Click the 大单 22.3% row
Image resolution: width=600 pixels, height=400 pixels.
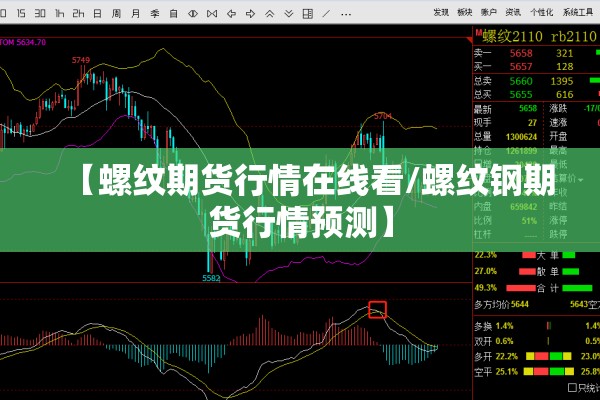tap(525, 255)
